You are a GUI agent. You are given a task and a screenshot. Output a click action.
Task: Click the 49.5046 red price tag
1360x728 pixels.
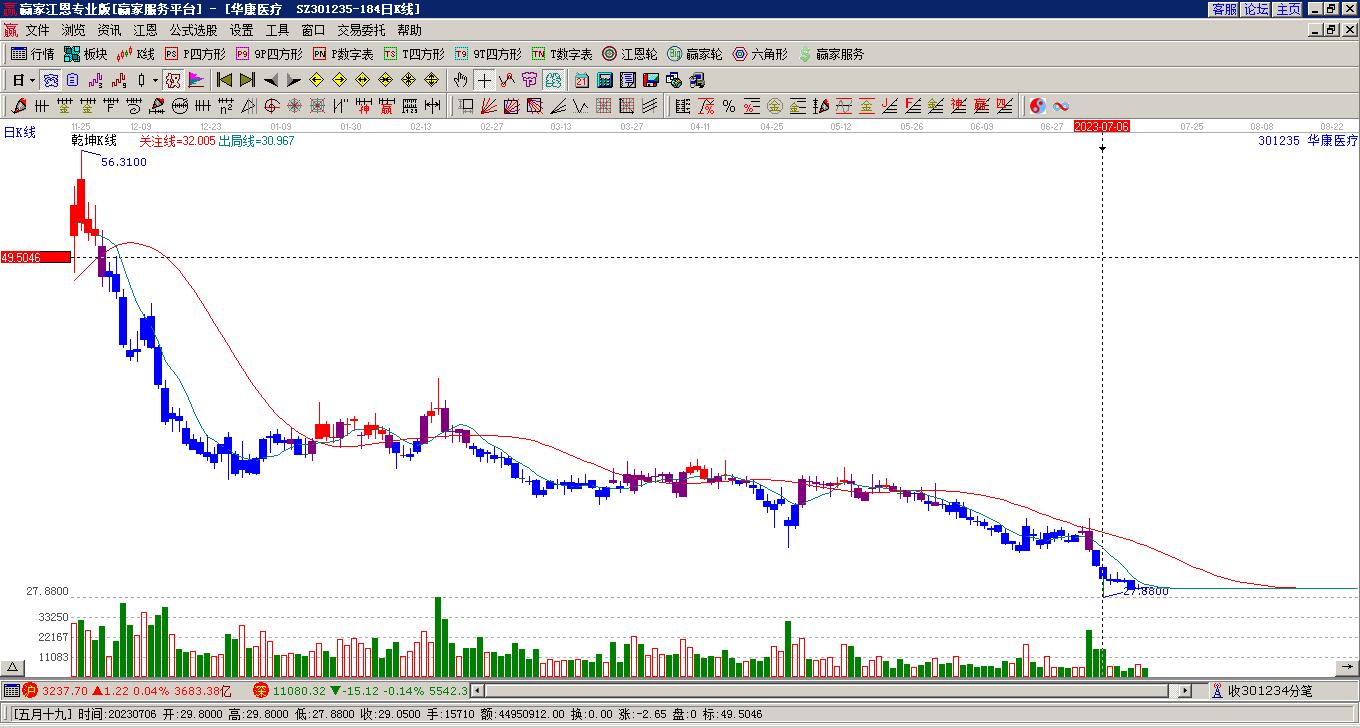coord(36,258)
